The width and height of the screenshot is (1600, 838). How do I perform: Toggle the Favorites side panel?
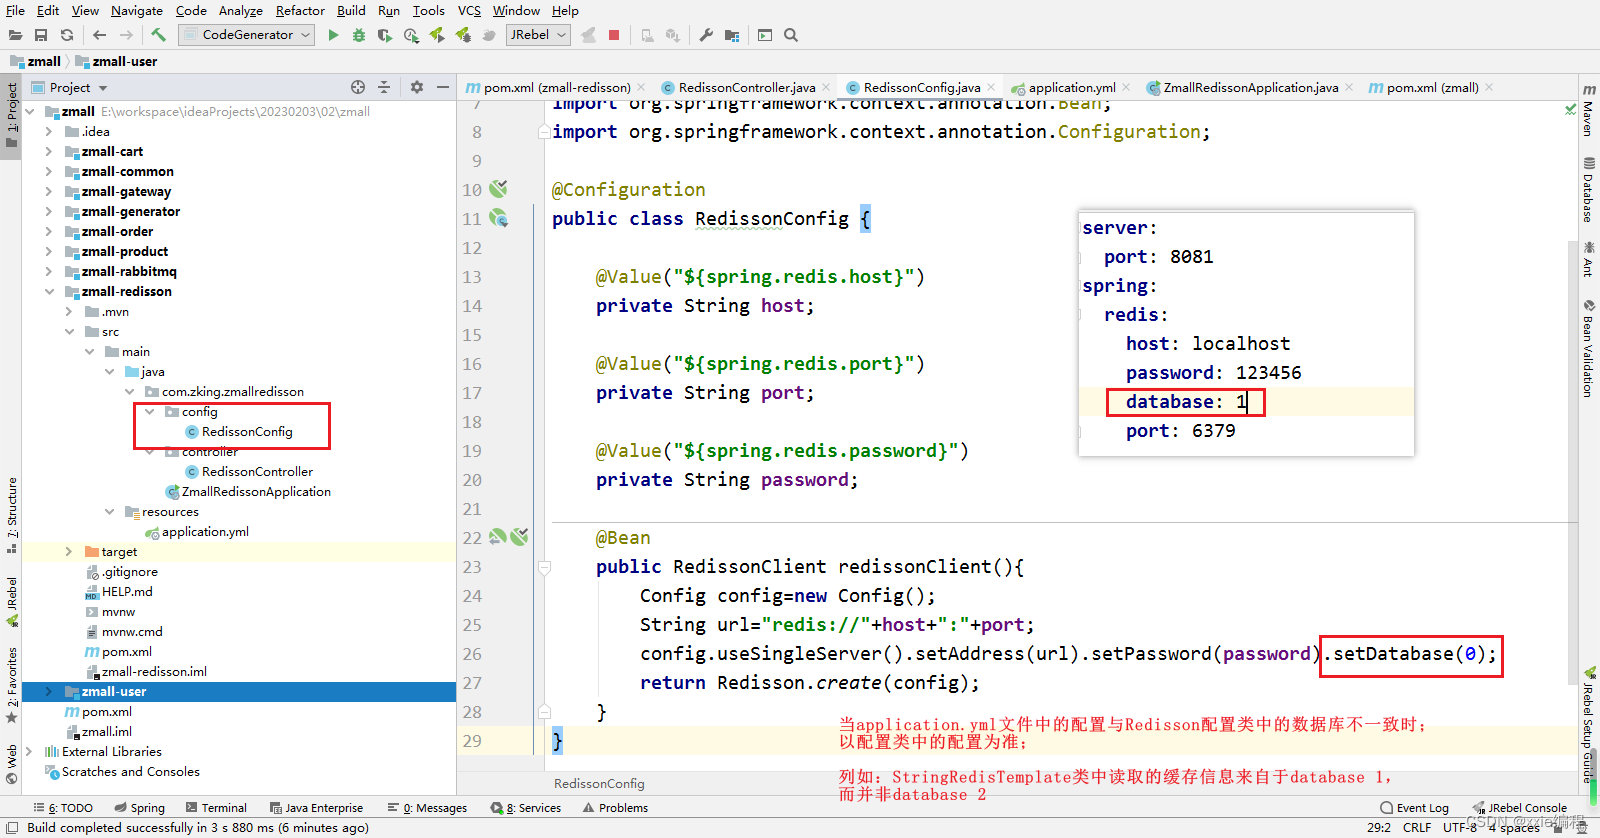tap(12, 685)
